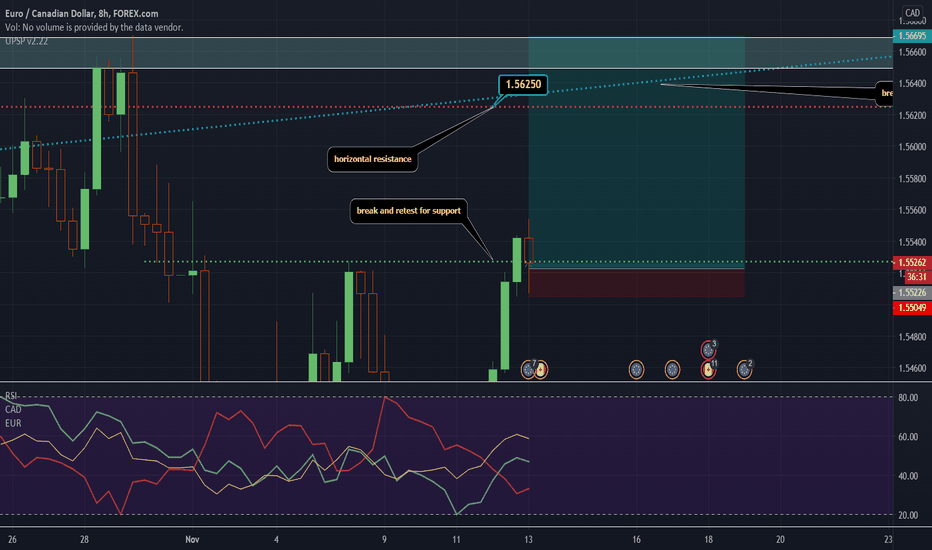Click the '13' date on time axis
This screenshot has width=932, height=550.
(x=528, y=539)
